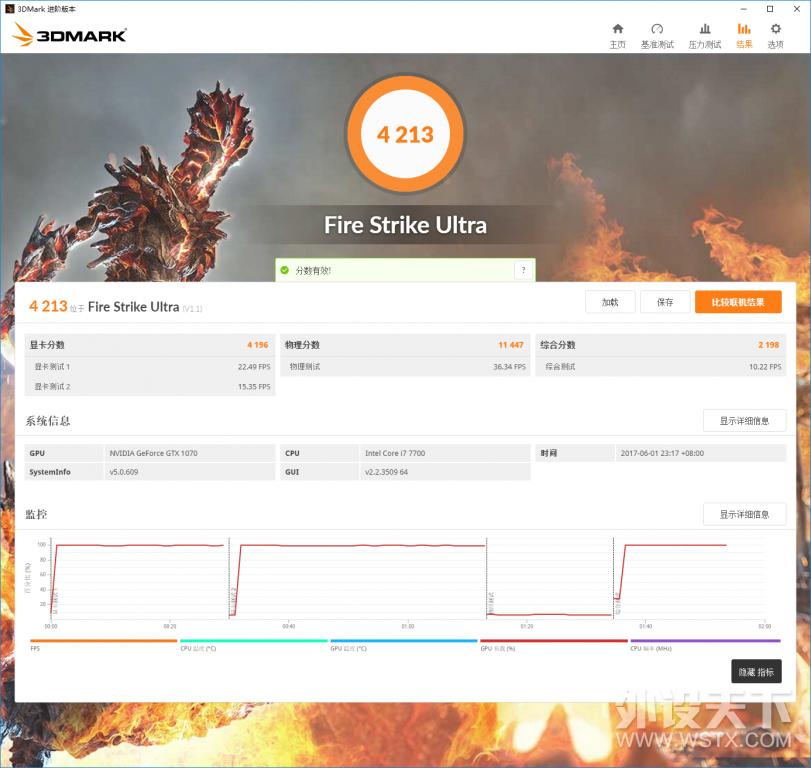Select the 10.22 FPS combined test row
811x768 pixels.
[660, 367]
